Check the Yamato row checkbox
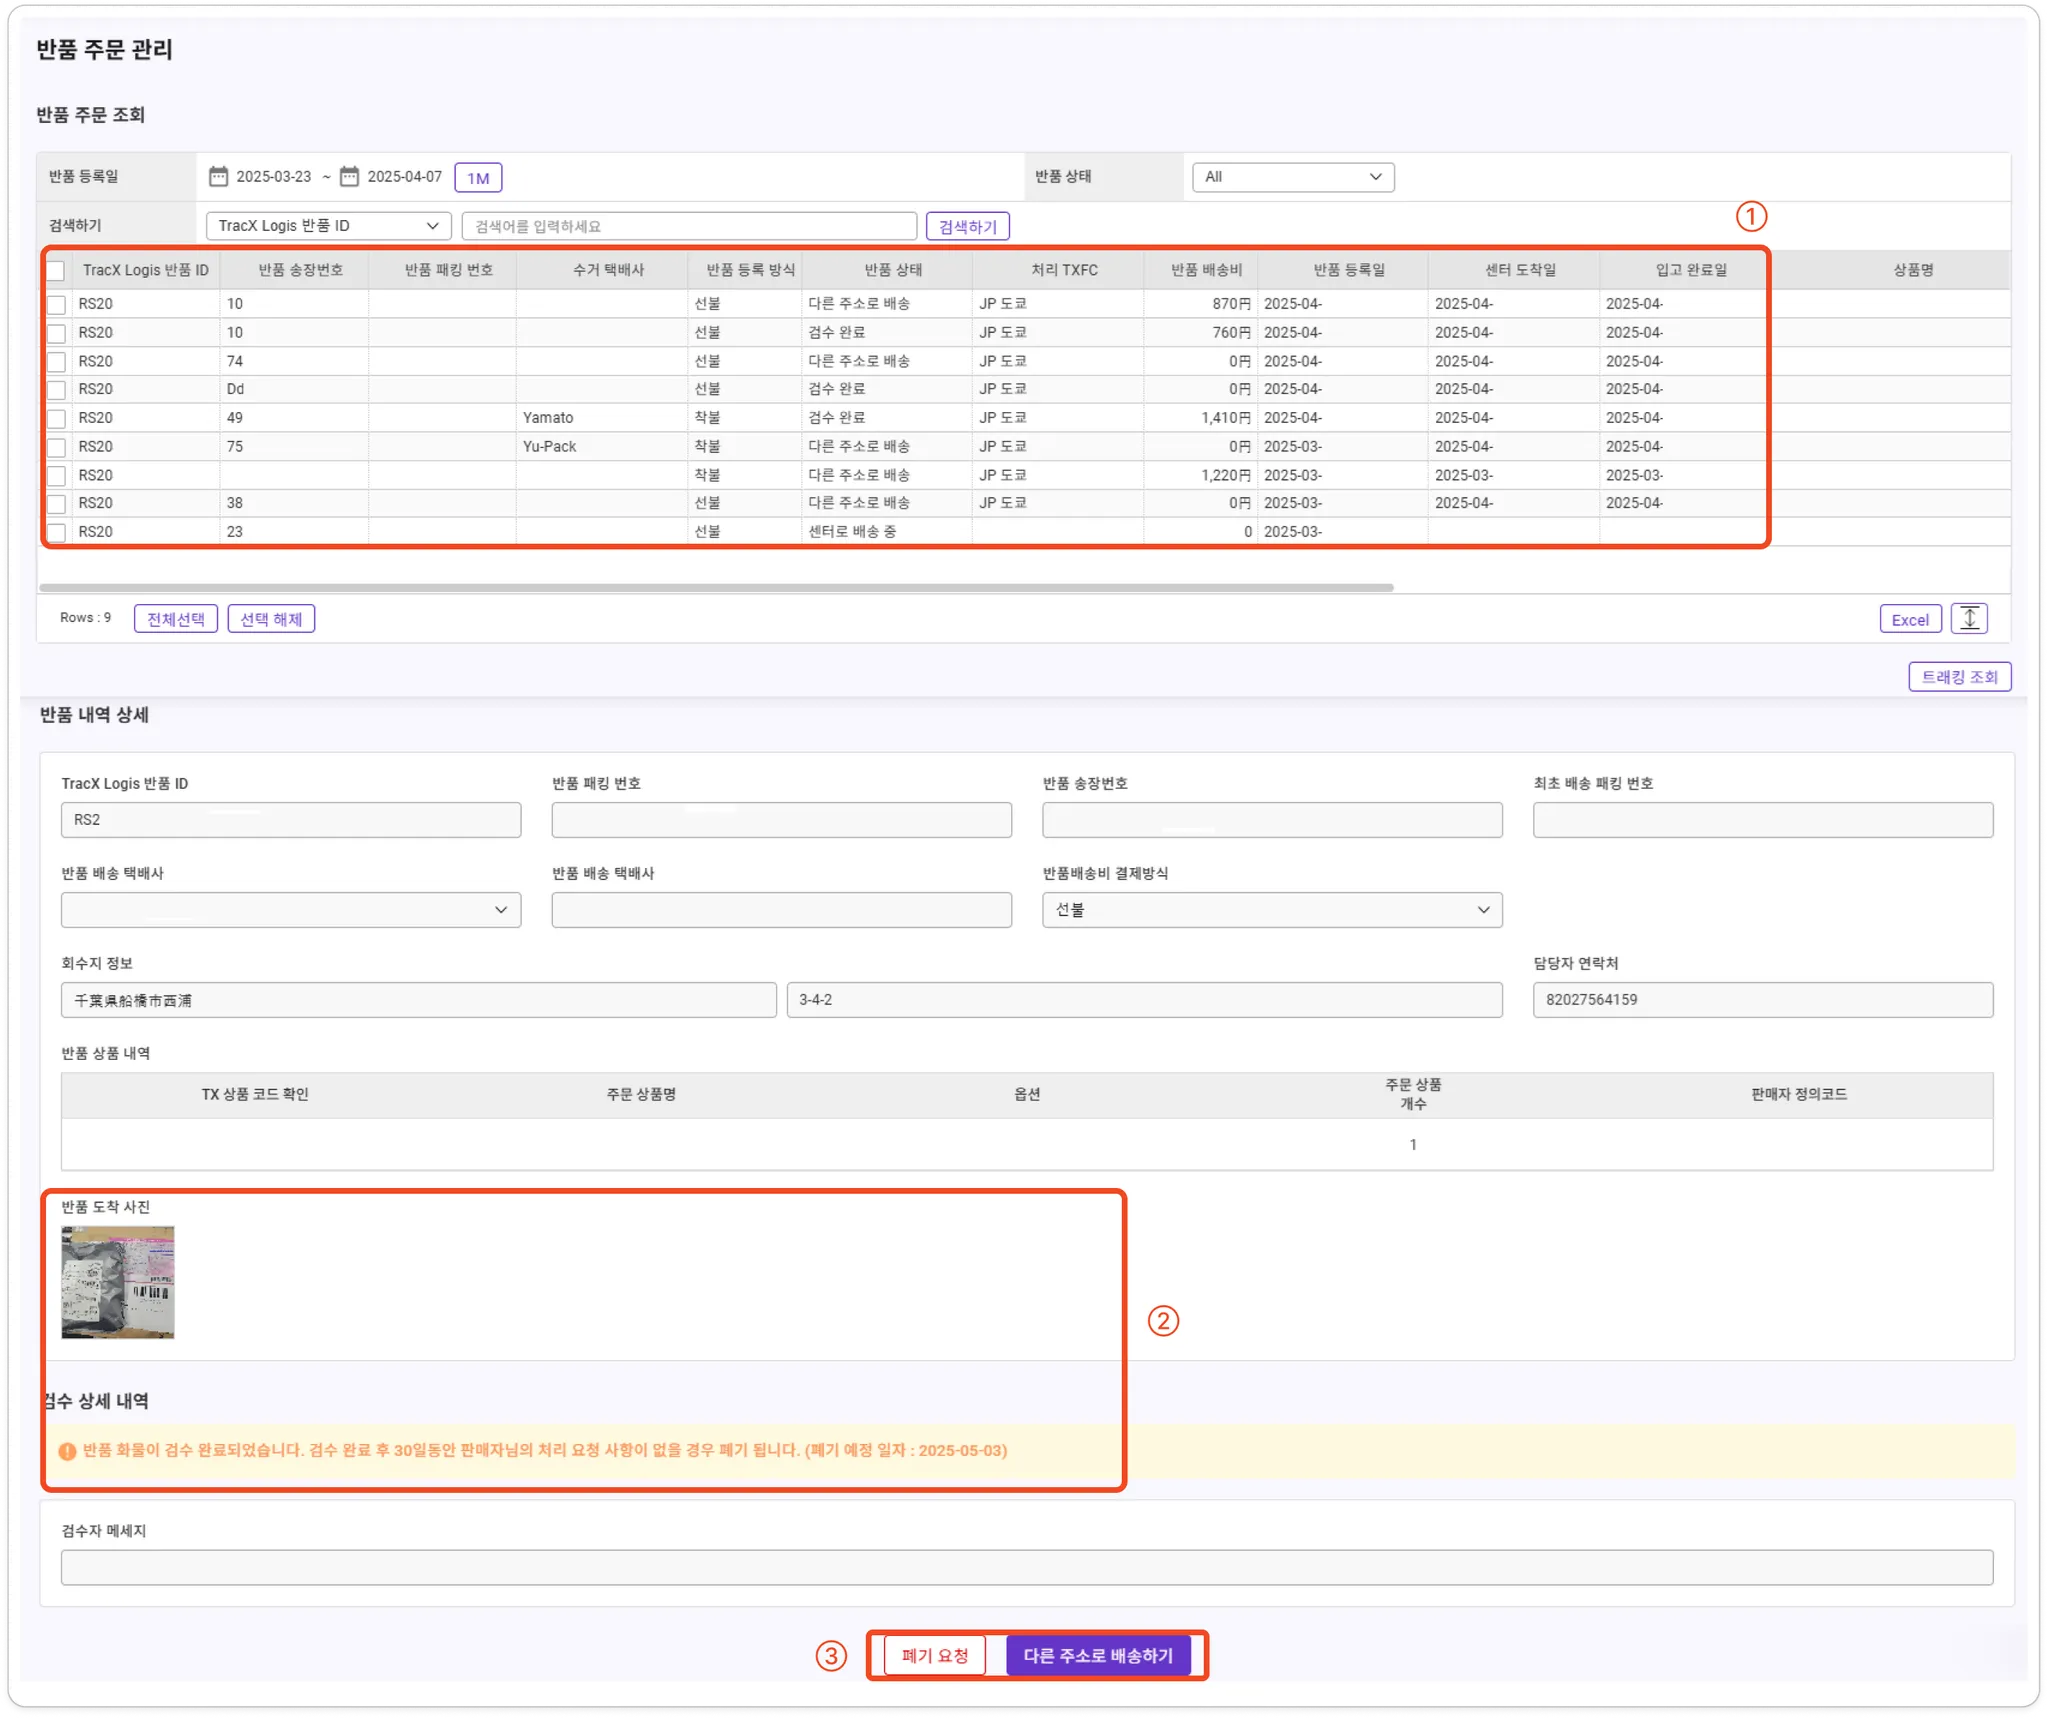The image size is (2048, 1718). click(x=57, y=419)
